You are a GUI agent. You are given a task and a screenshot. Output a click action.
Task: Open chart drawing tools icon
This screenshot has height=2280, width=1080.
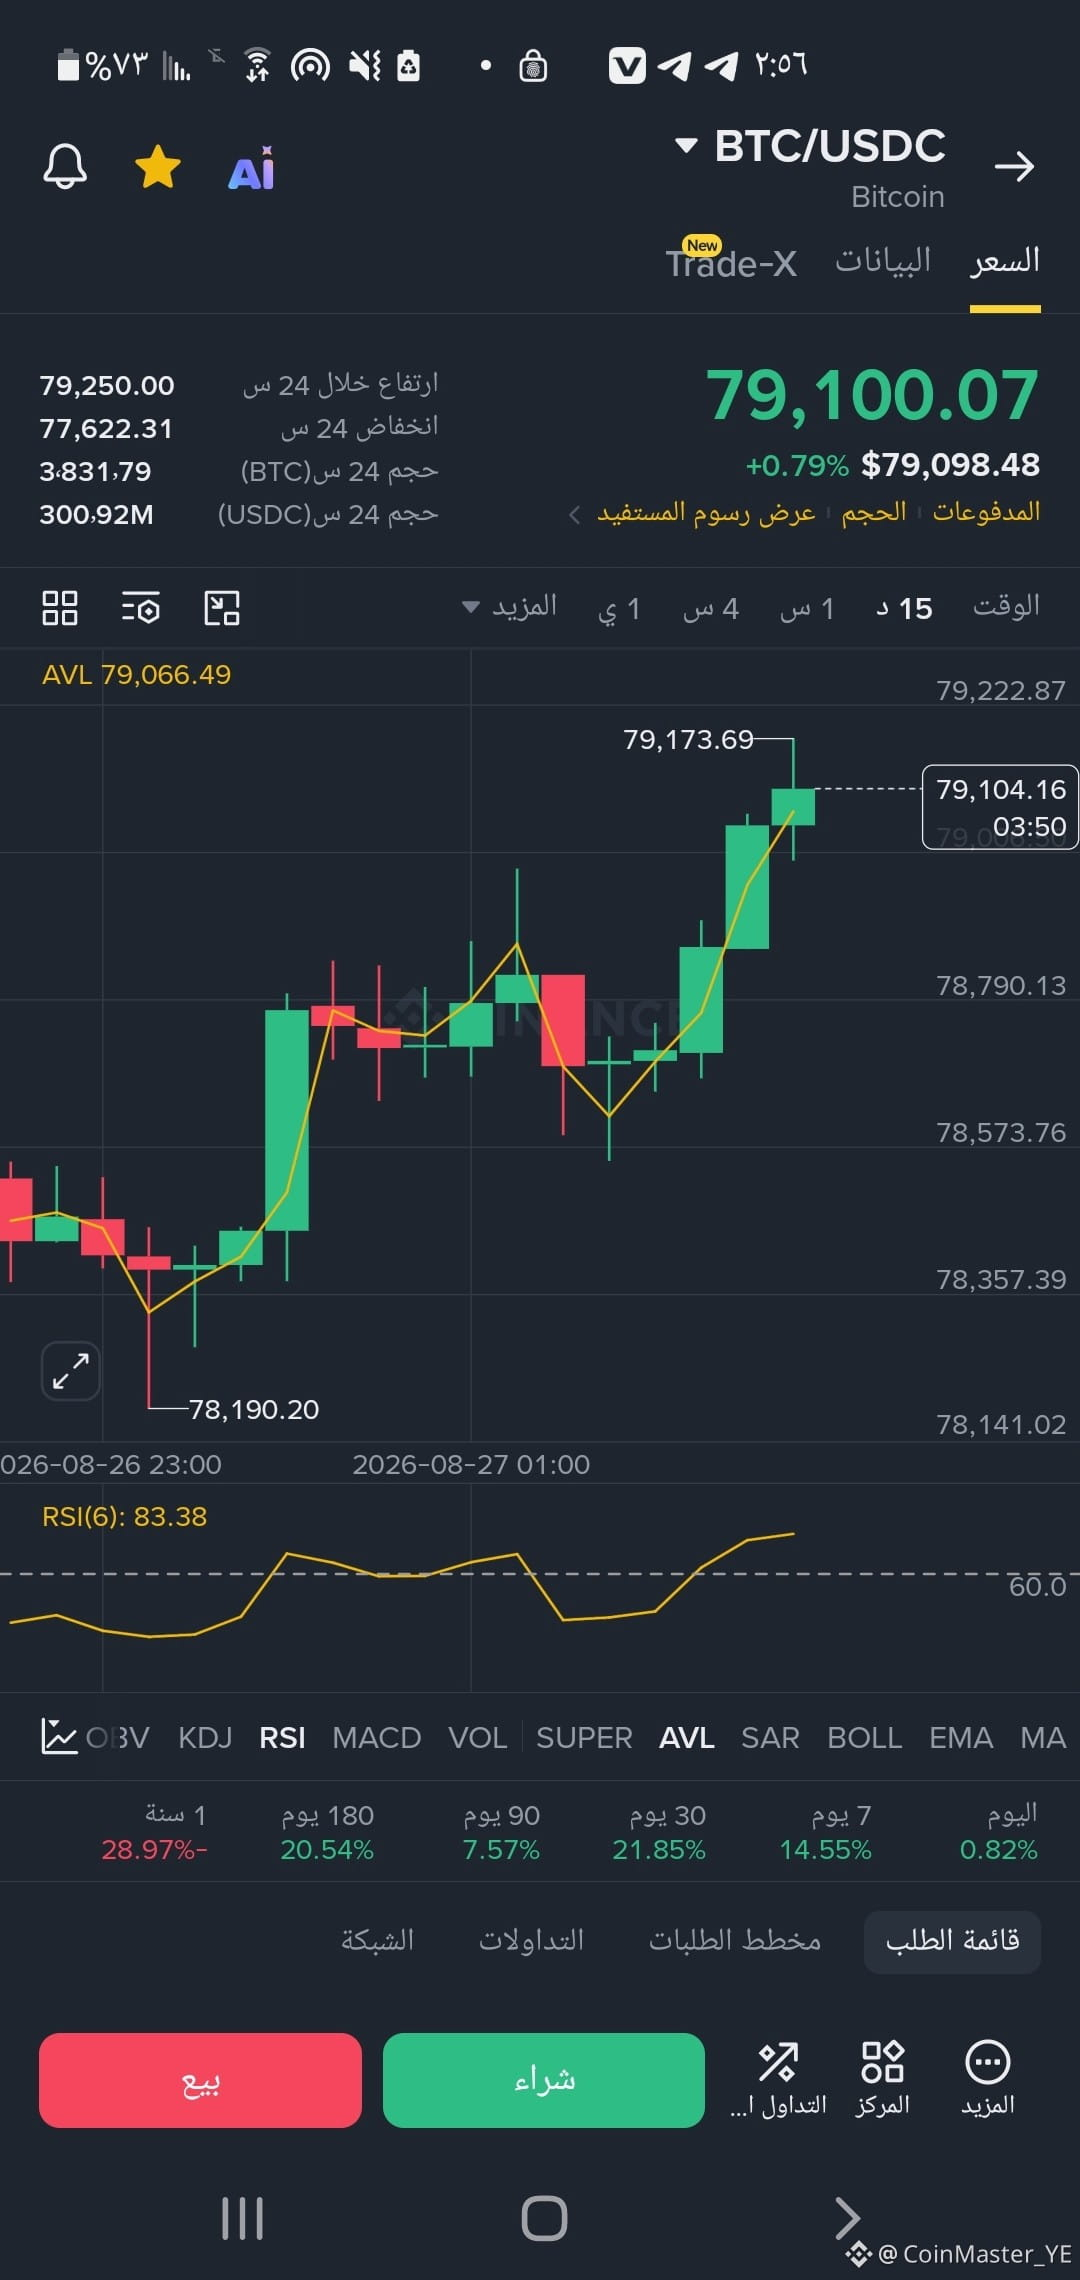tap(222, 608)
